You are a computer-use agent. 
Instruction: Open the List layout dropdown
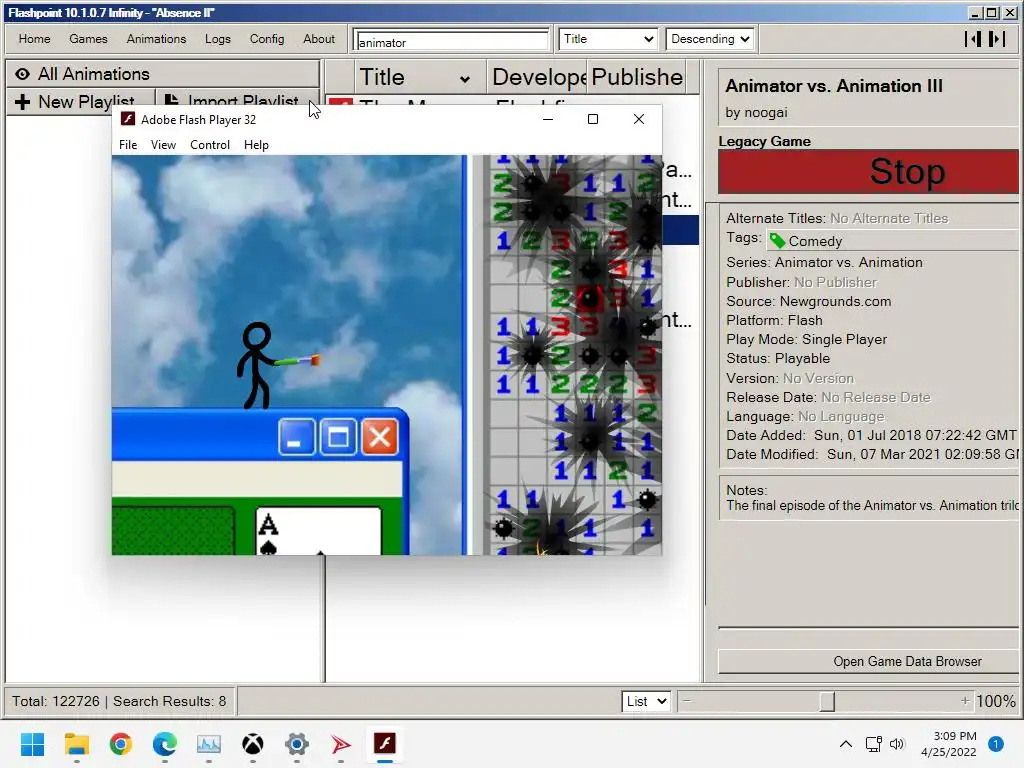[x=646, y=701]
